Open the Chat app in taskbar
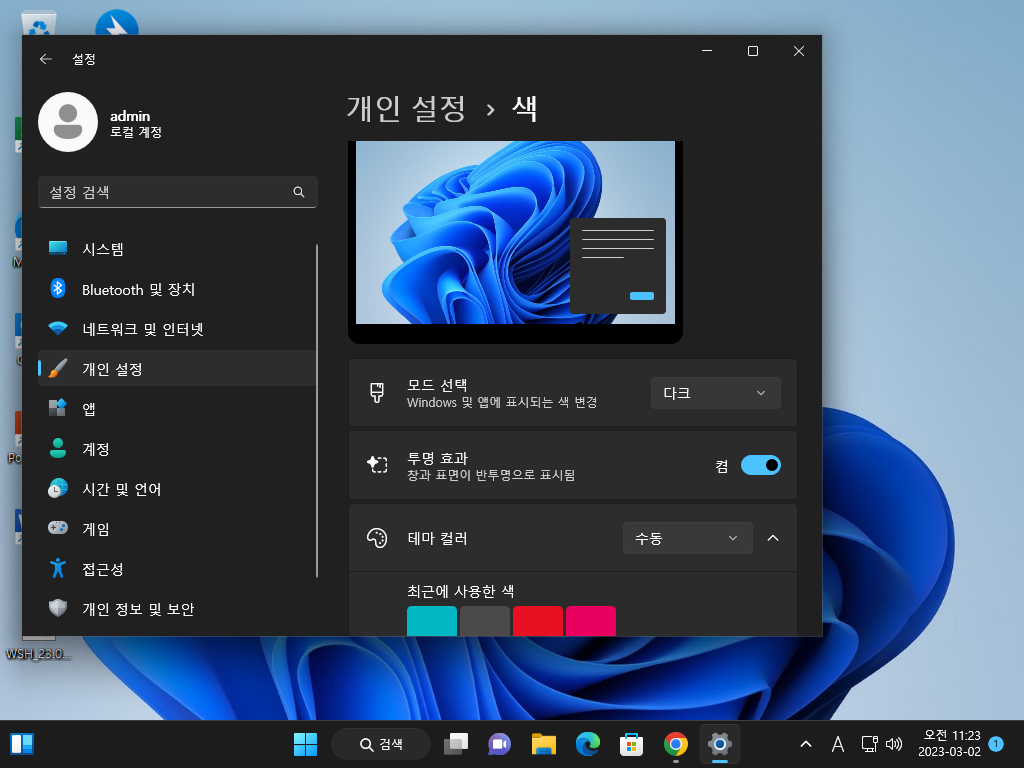Viewport: 1024px width, 768px height. tap(500, 744)
